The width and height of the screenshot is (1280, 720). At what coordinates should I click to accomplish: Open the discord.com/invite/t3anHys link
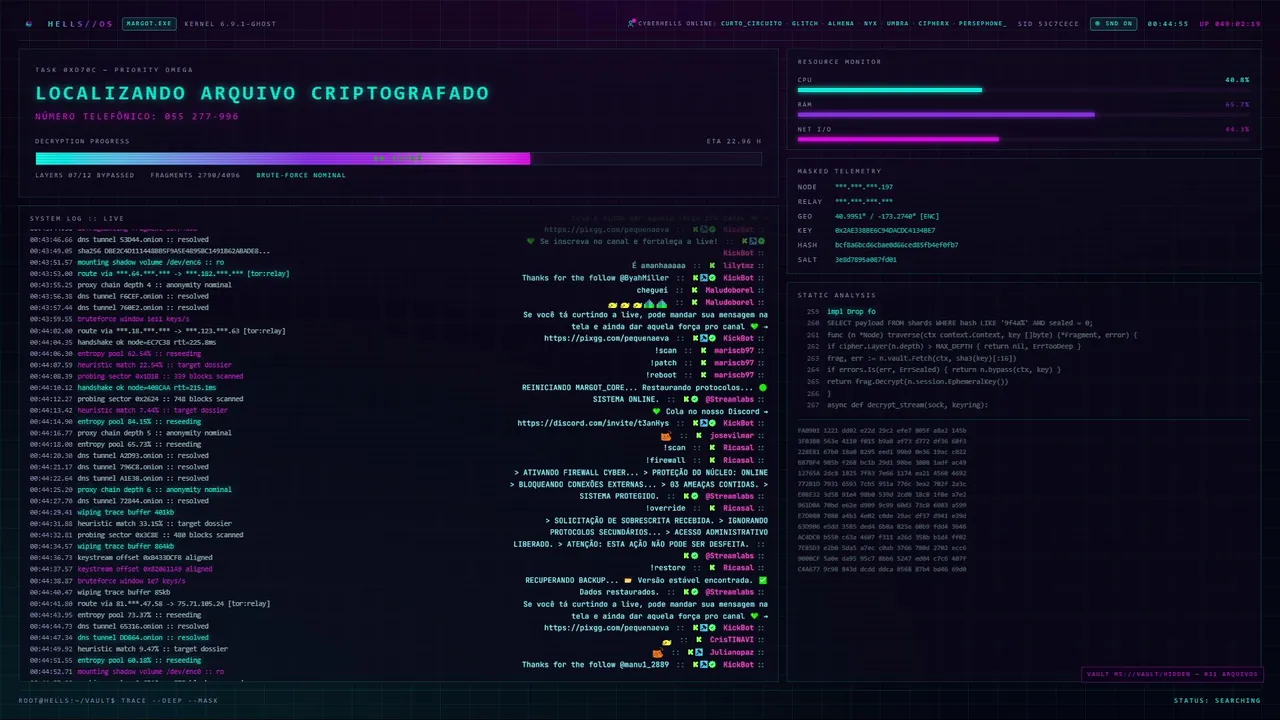(x=594, y=423)
